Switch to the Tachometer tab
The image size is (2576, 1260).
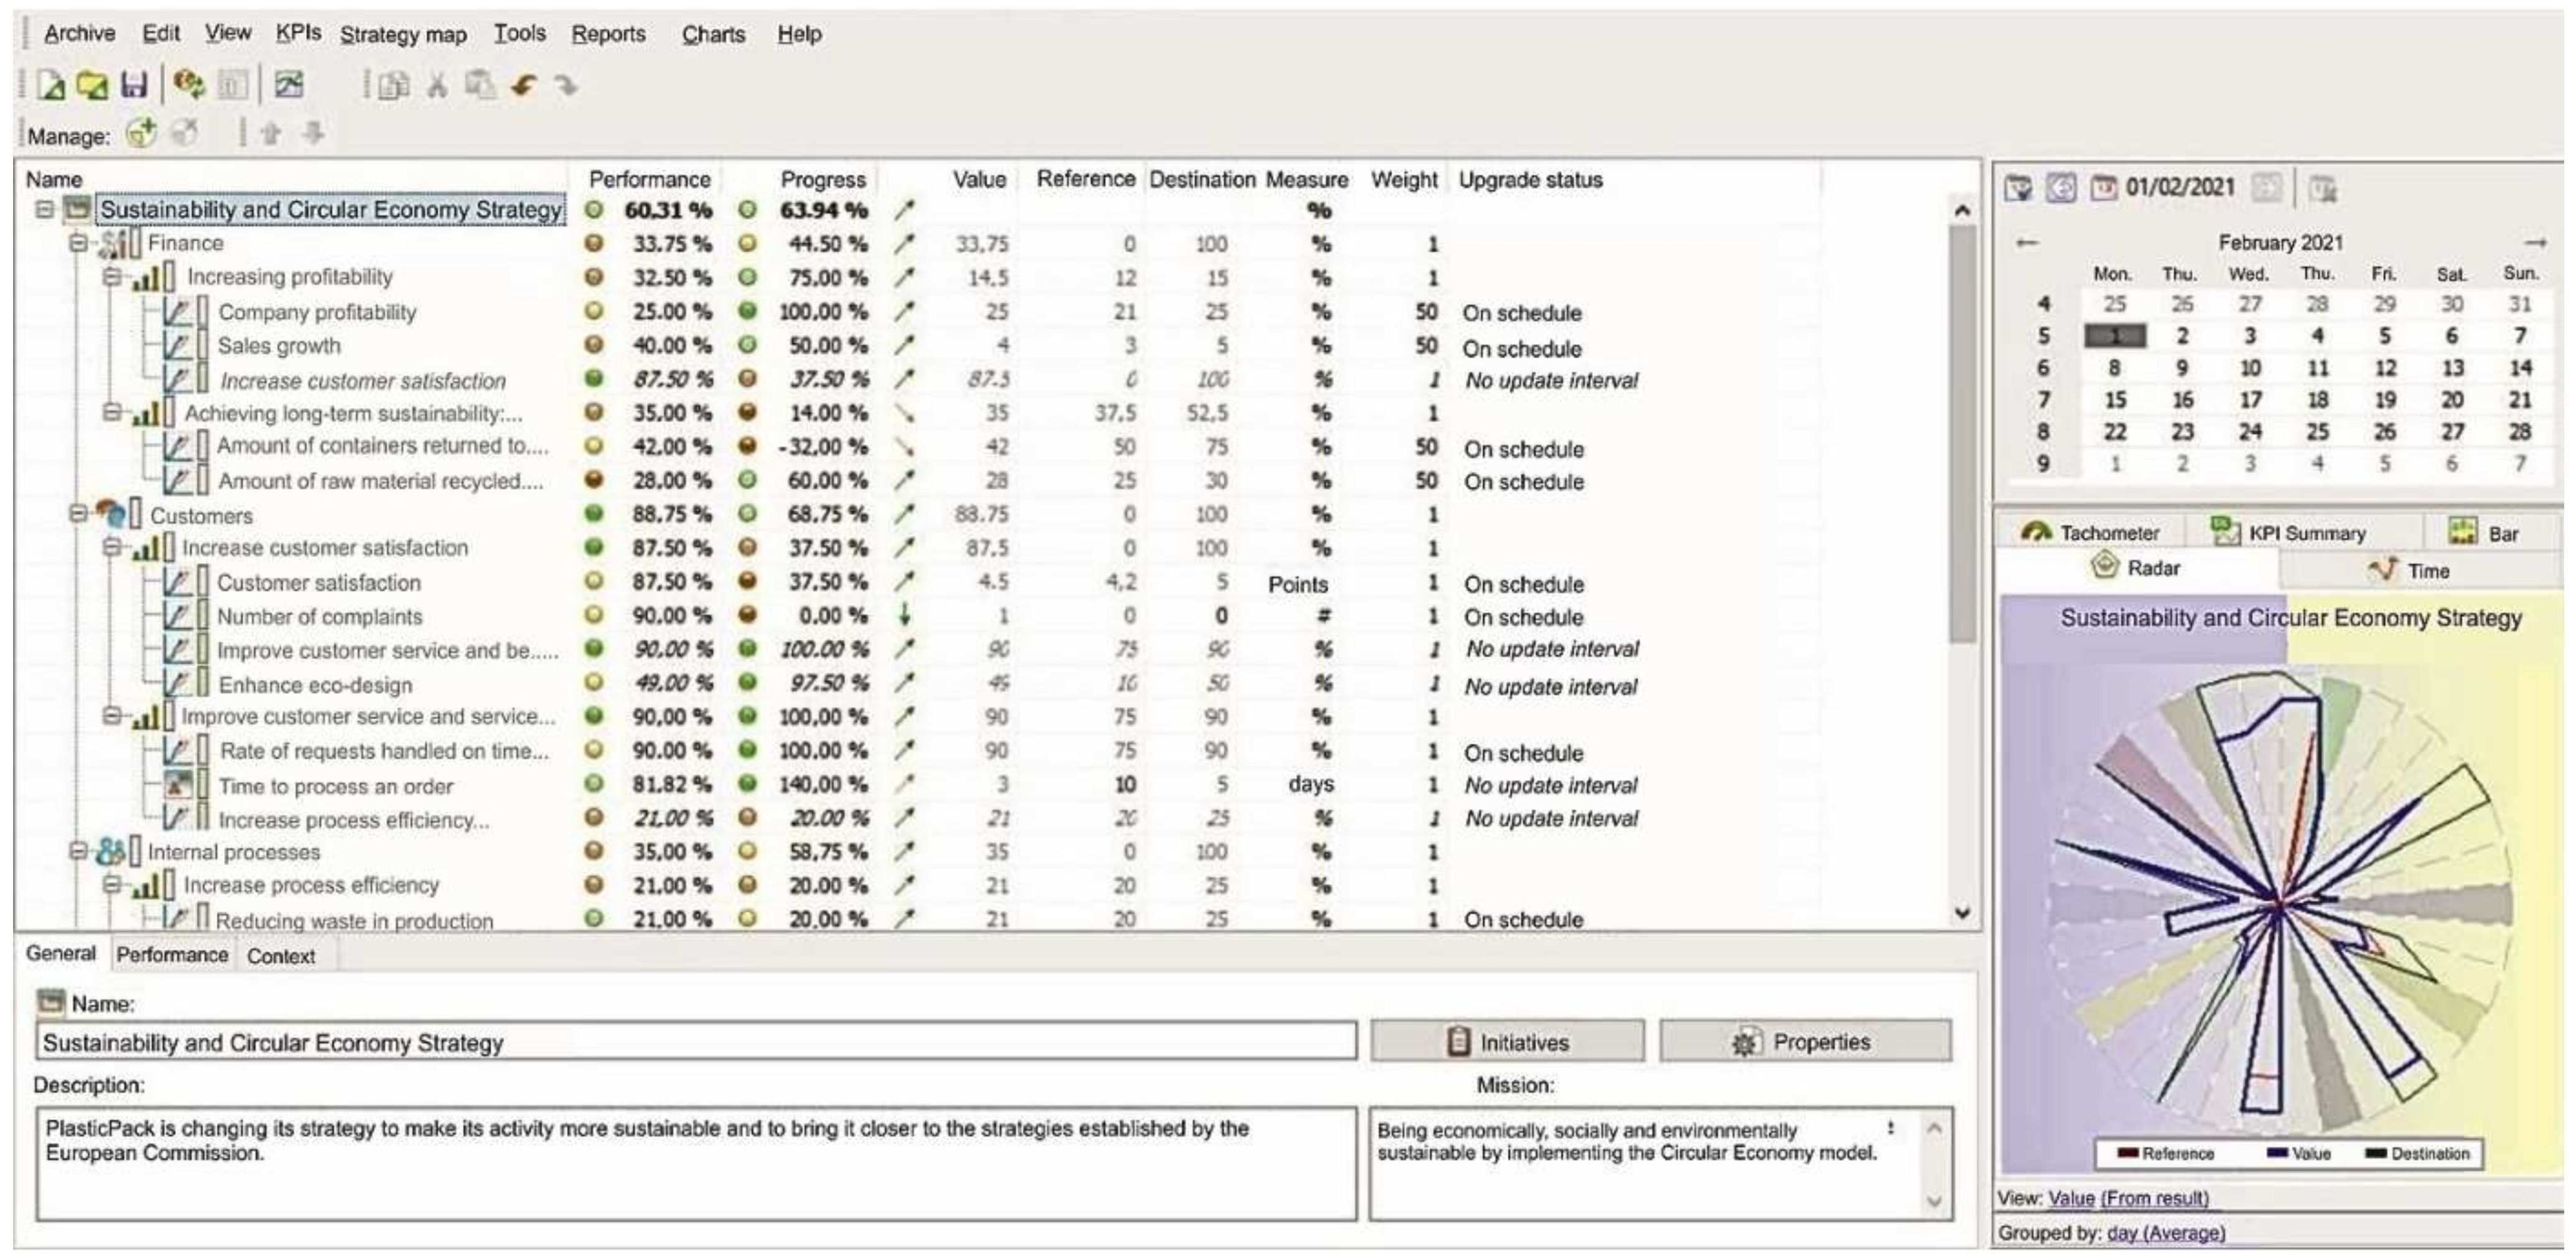click(x=2090, y=532)
